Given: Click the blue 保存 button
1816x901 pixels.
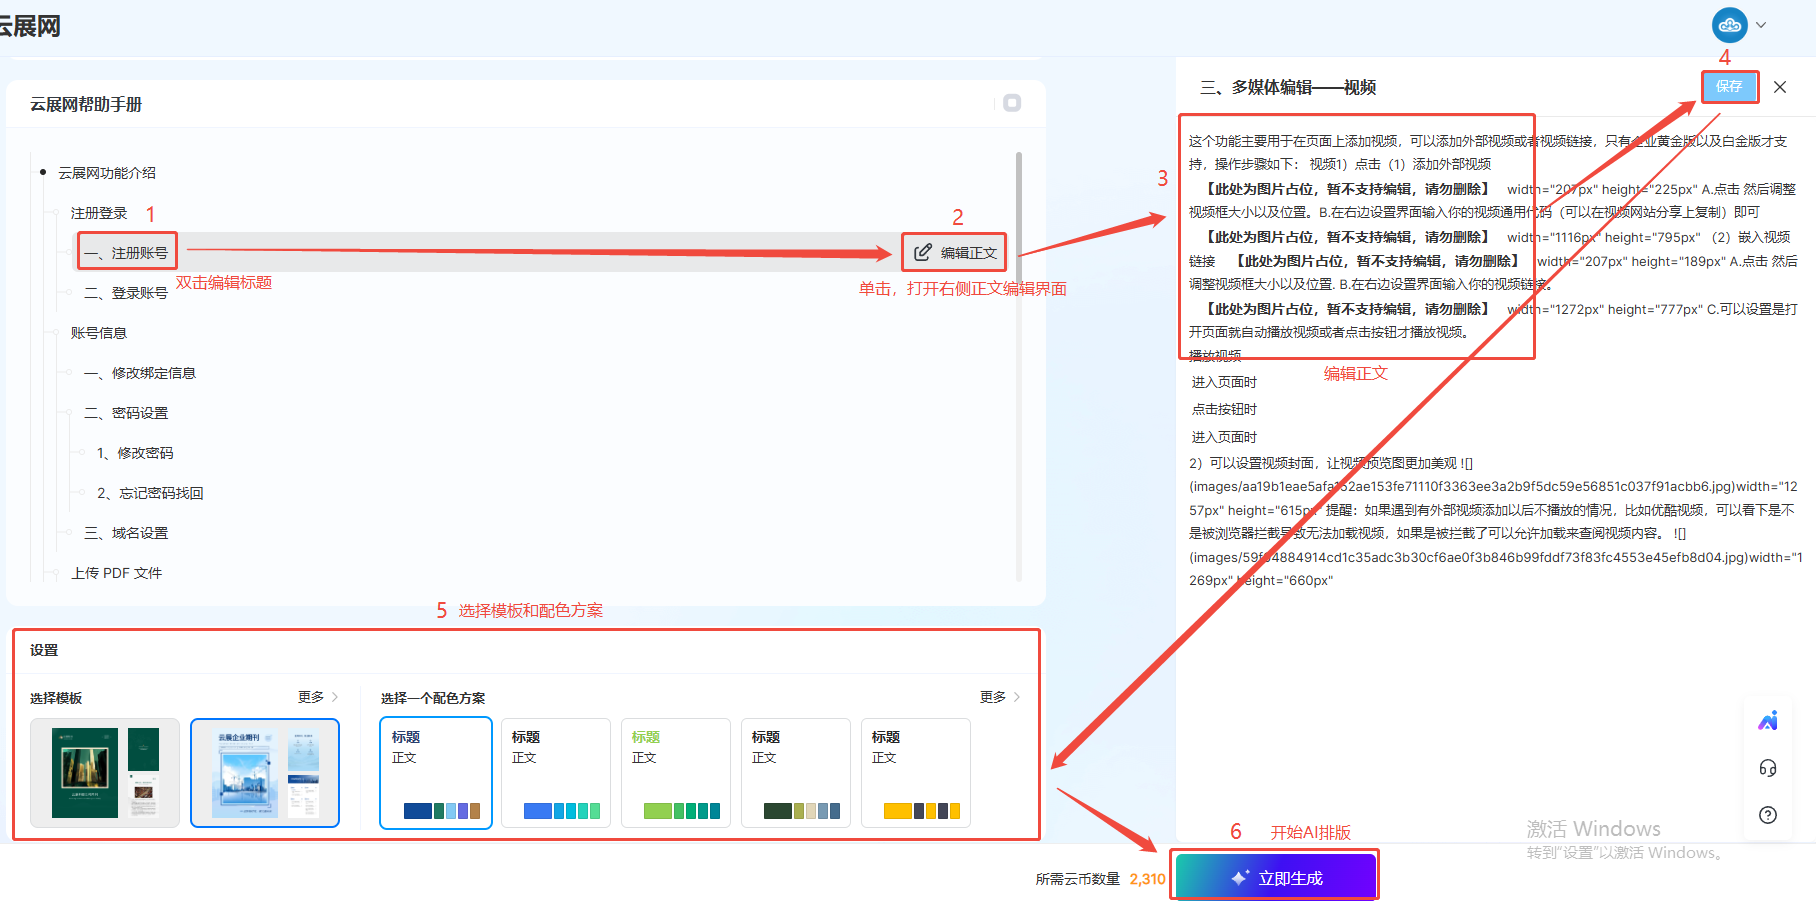Looking at the screenshot, I should coord(1729,87).
